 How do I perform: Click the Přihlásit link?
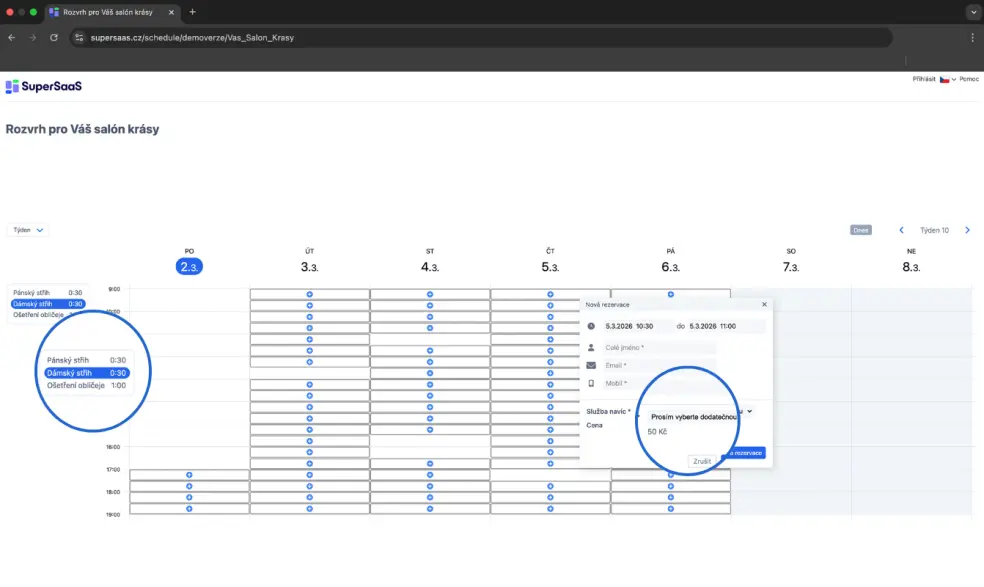(923, 79)
